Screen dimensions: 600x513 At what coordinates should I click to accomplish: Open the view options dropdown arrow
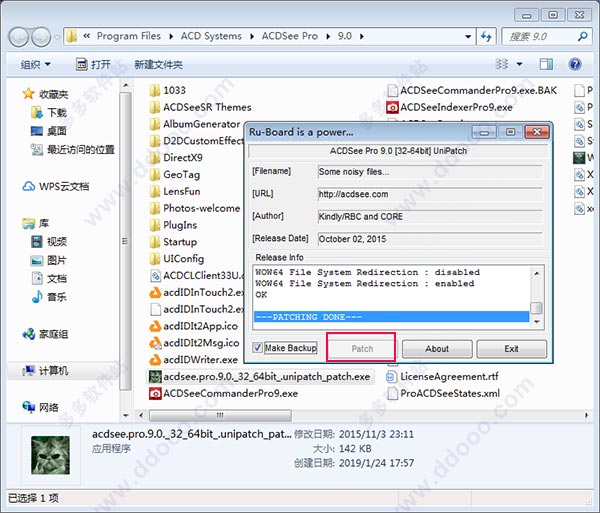point(519,64)
